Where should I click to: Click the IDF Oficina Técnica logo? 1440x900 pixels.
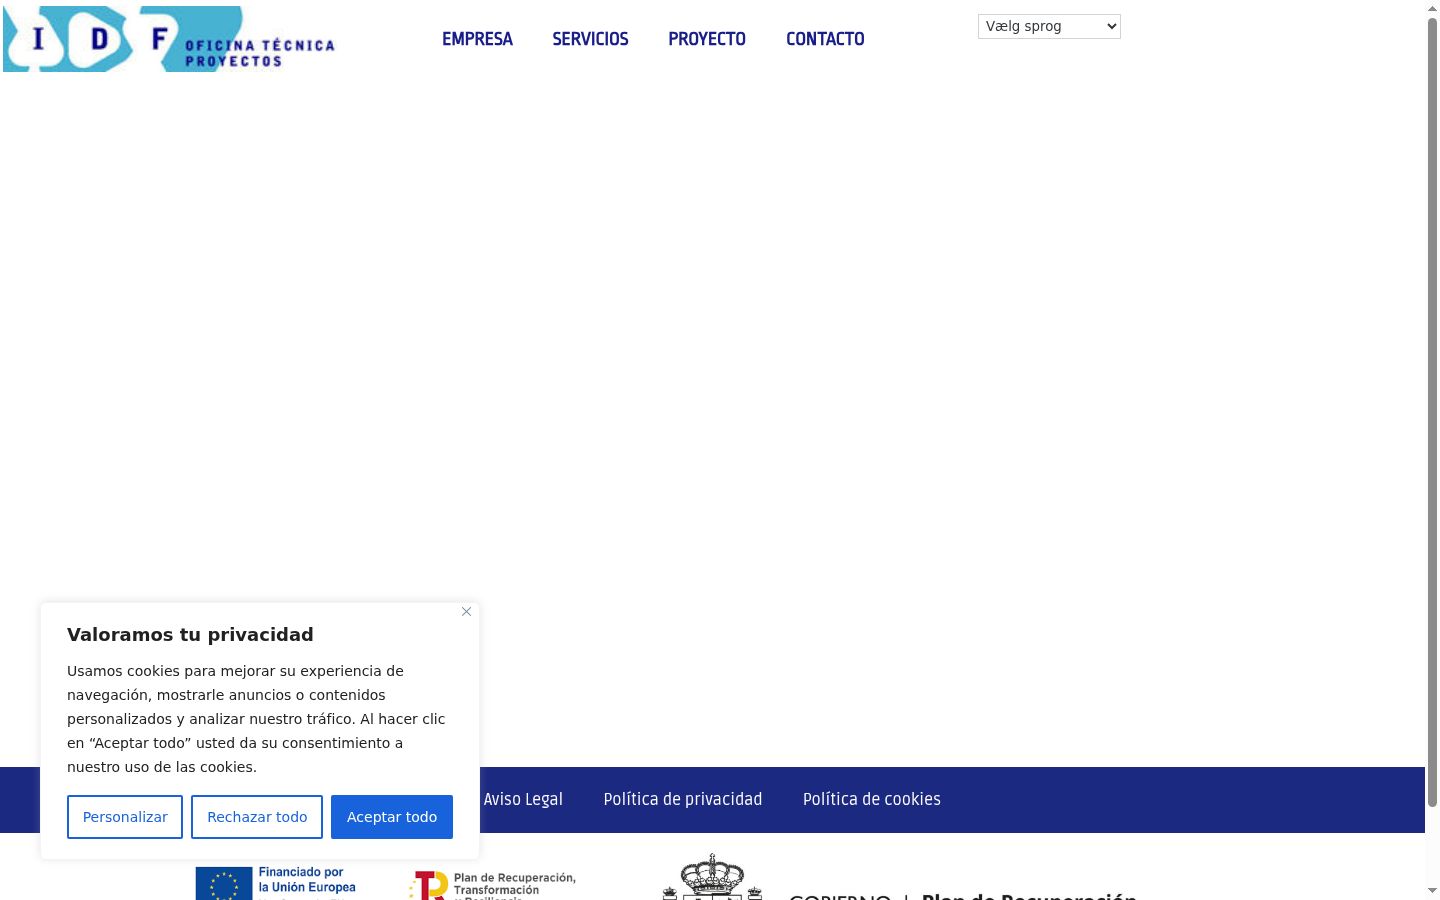(169, 38)
